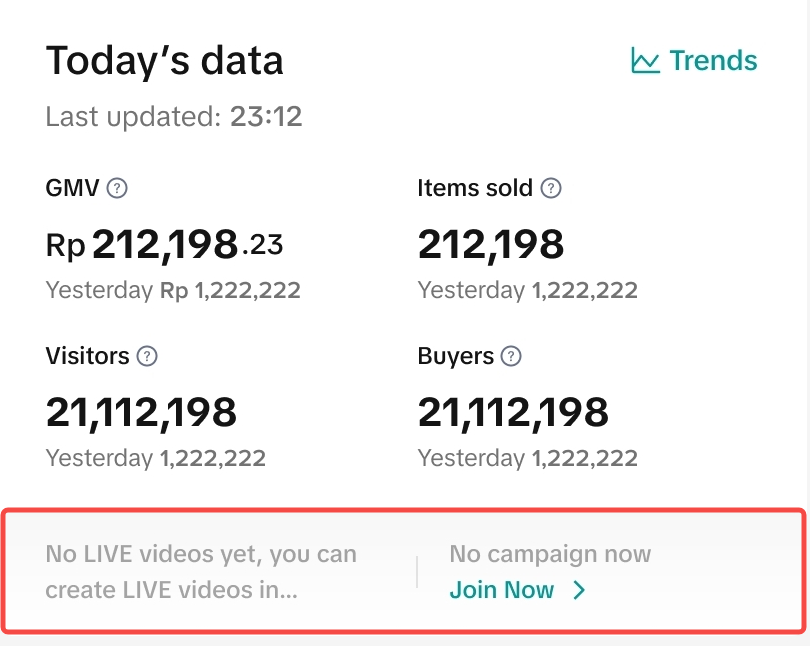
Task: Click the Join Now campaign link
Action: point(502,590)
